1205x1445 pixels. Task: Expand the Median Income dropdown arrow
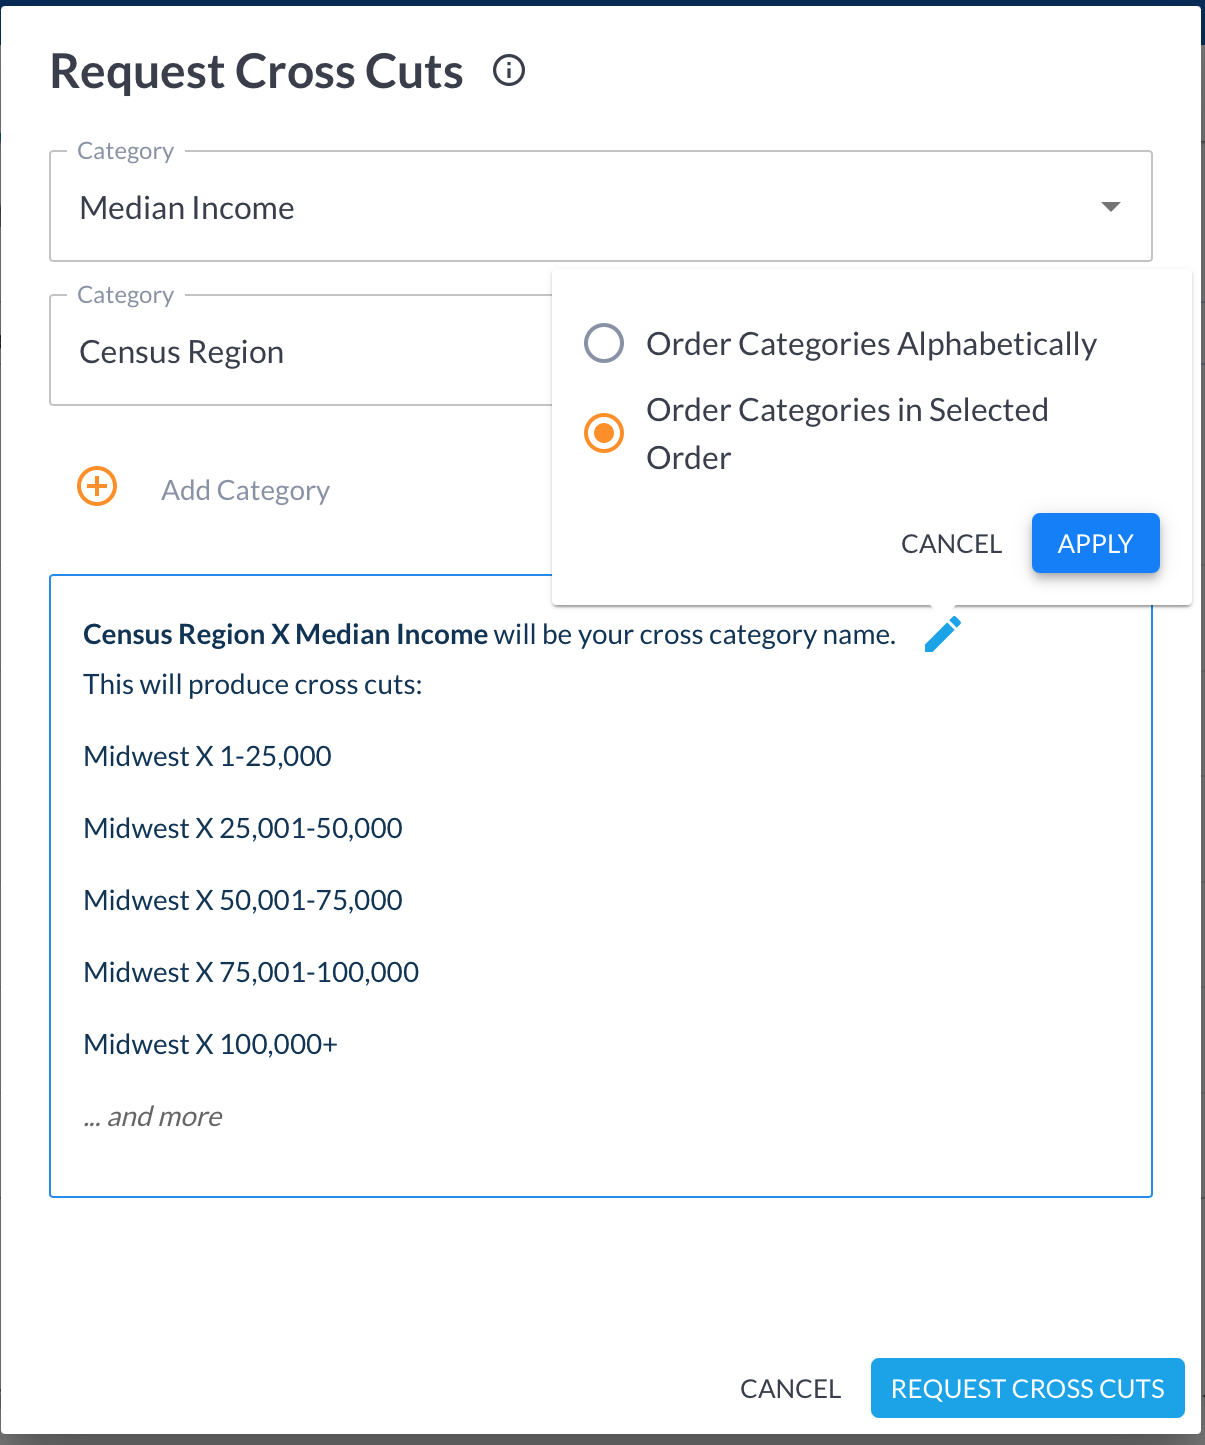[x=1110, y=207]
